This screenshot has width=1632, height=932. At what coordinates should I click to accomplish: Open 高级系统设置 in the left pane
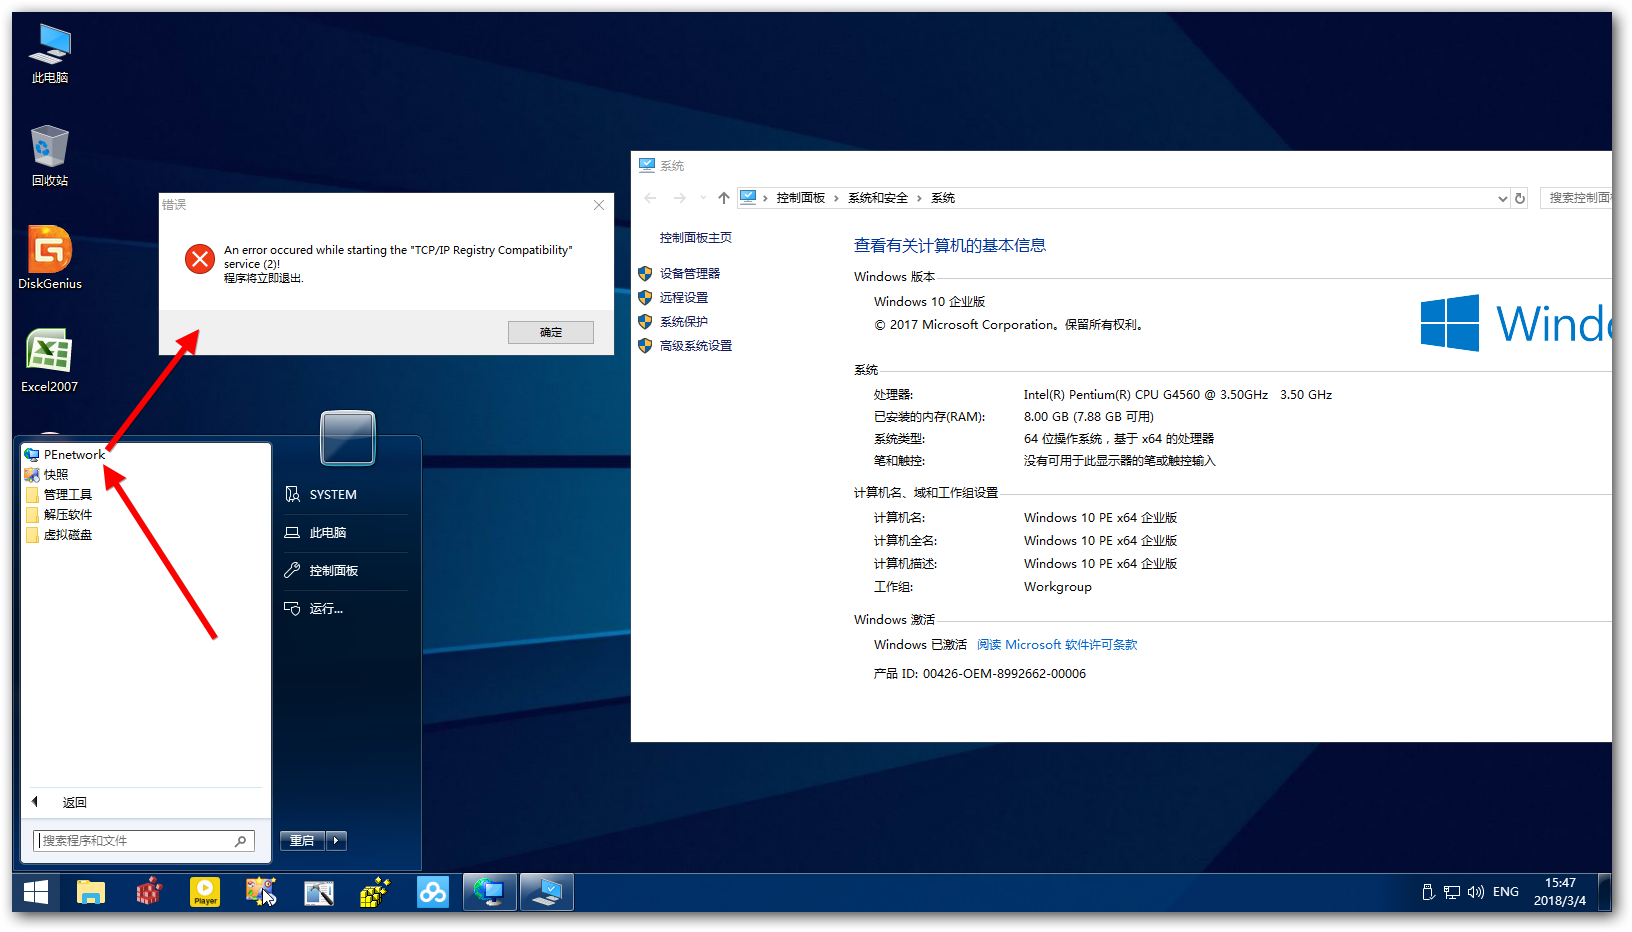696,346
